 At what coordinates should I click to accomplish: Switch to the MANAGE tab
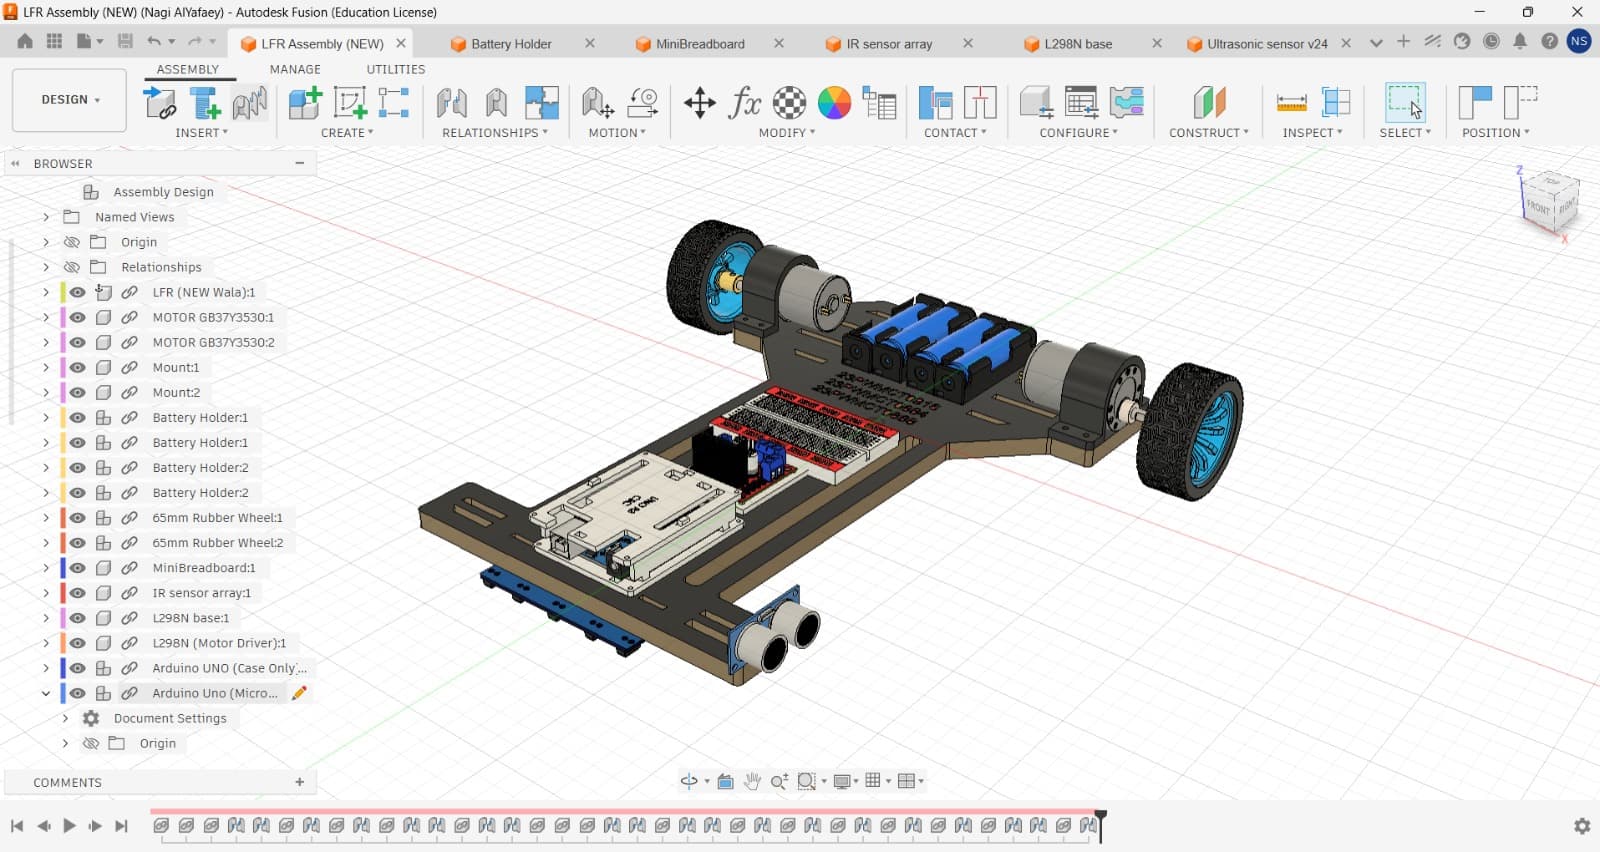tap(295, 70)
